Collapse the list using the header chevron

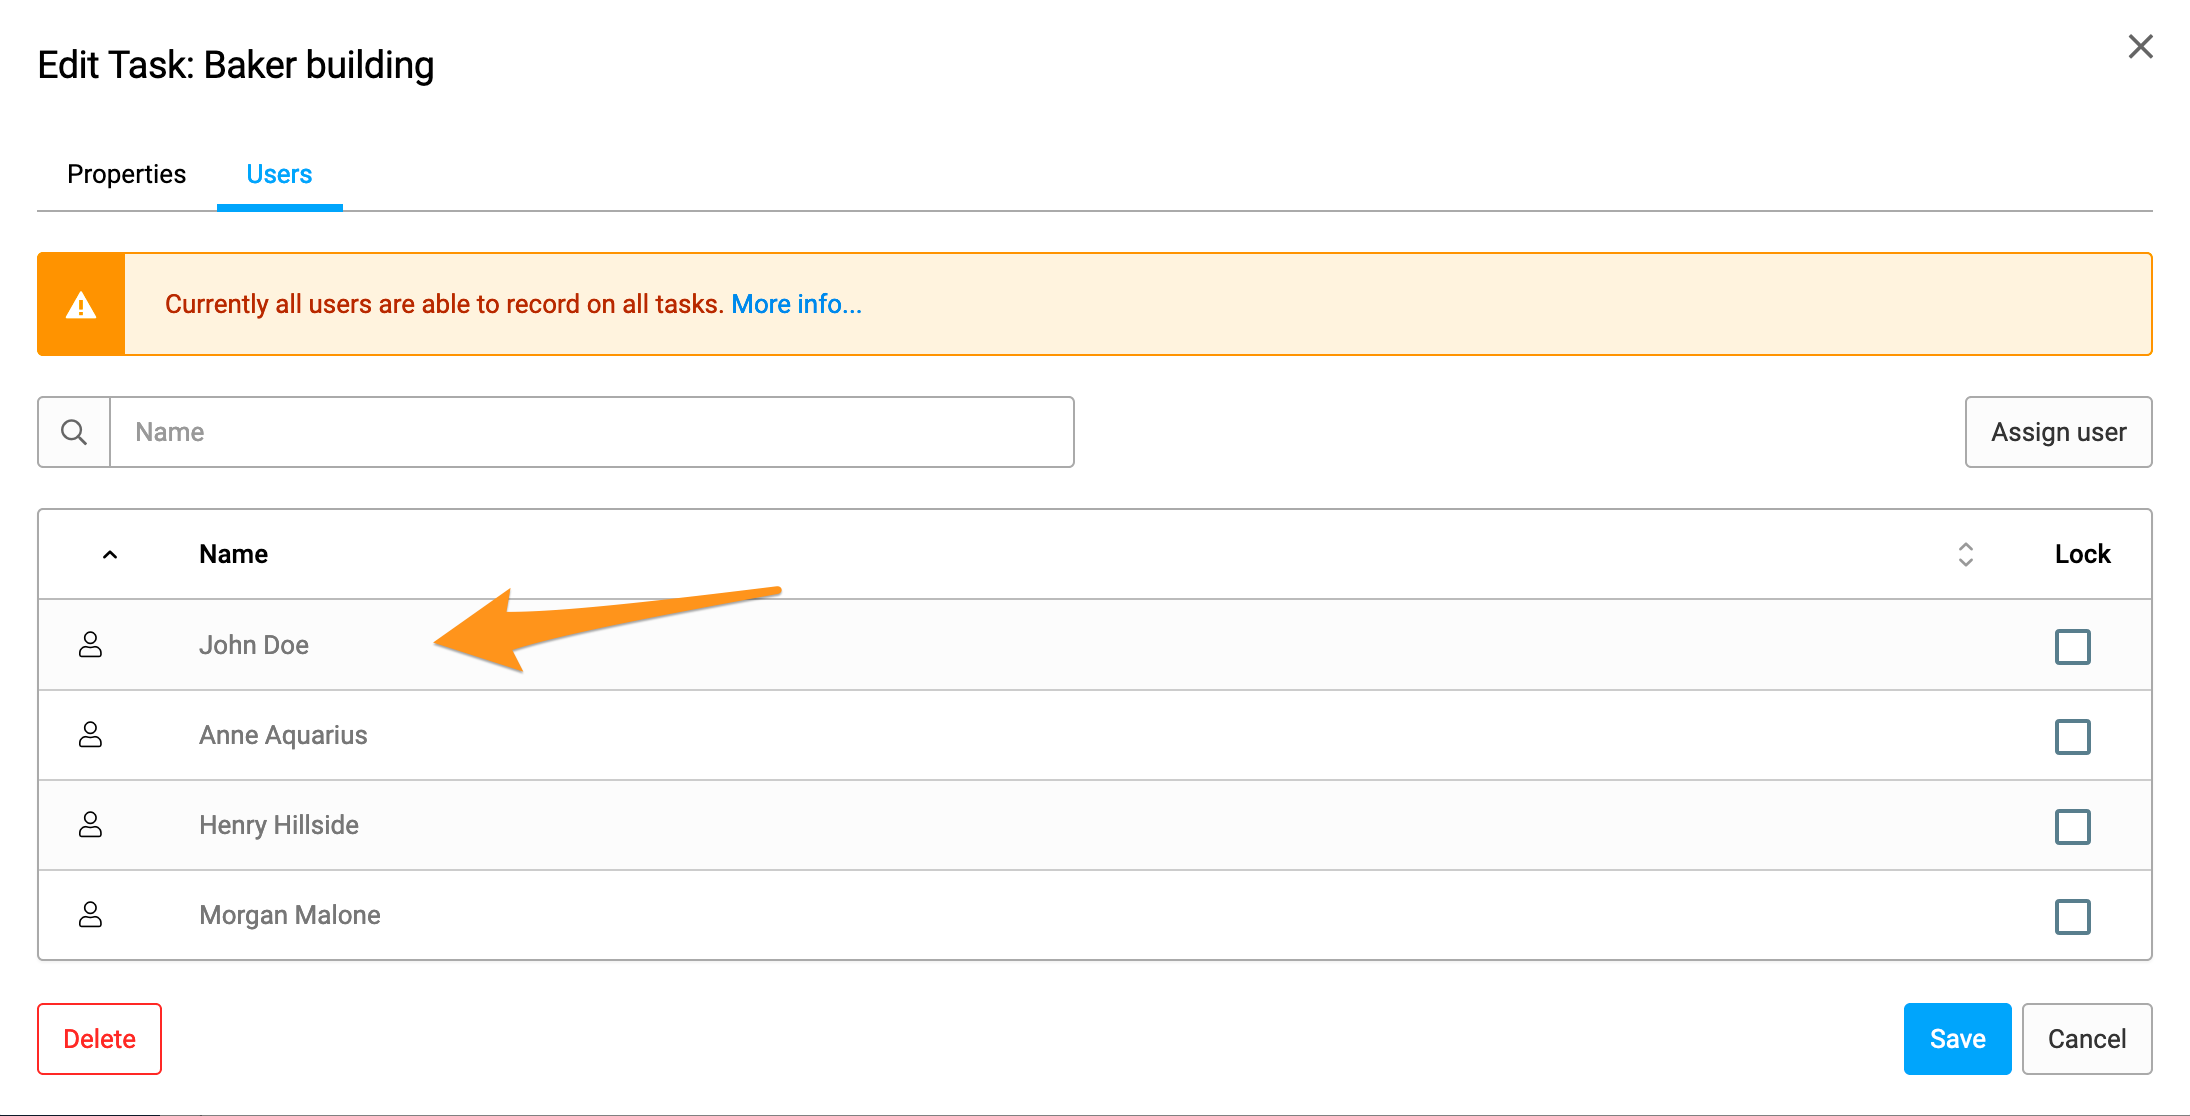[x=110, y=555]
